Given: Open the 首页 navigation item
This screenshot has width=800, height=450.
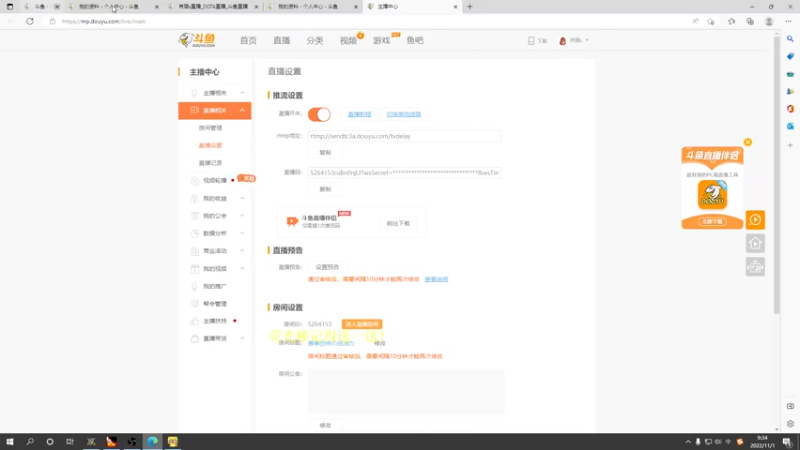Looking at the screenshot, I should tap(248, 40).
